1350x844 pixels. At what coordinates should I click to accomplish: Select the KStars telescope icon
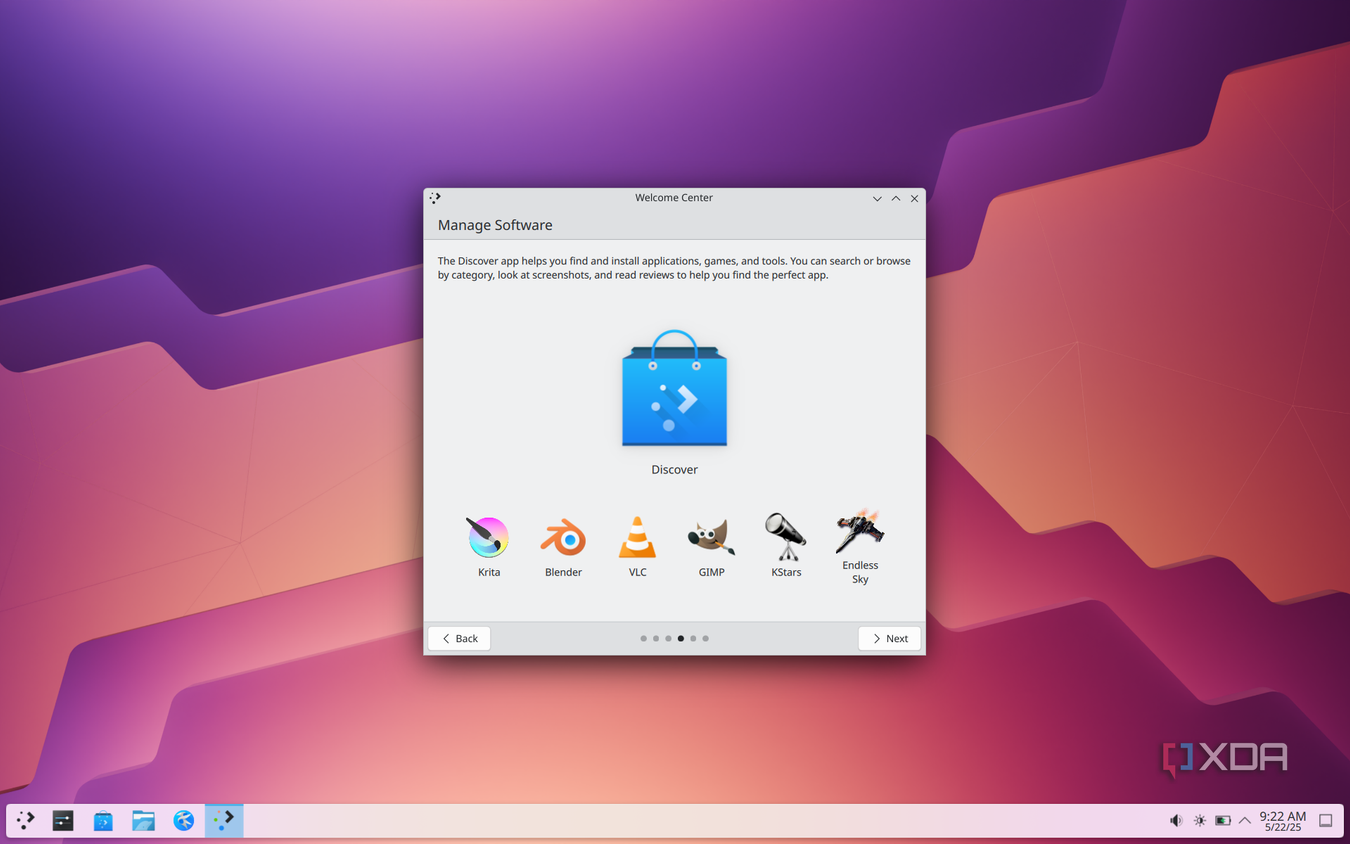pos(786,537)
